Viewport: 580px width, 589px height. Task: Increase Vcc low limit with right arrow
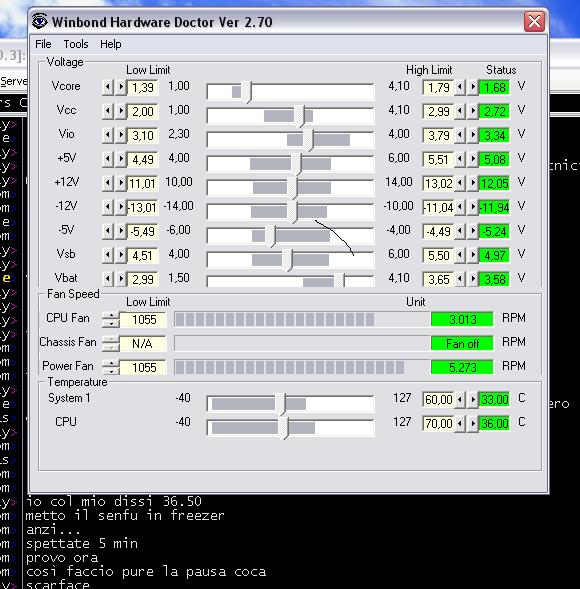click(x=120, y=112)
